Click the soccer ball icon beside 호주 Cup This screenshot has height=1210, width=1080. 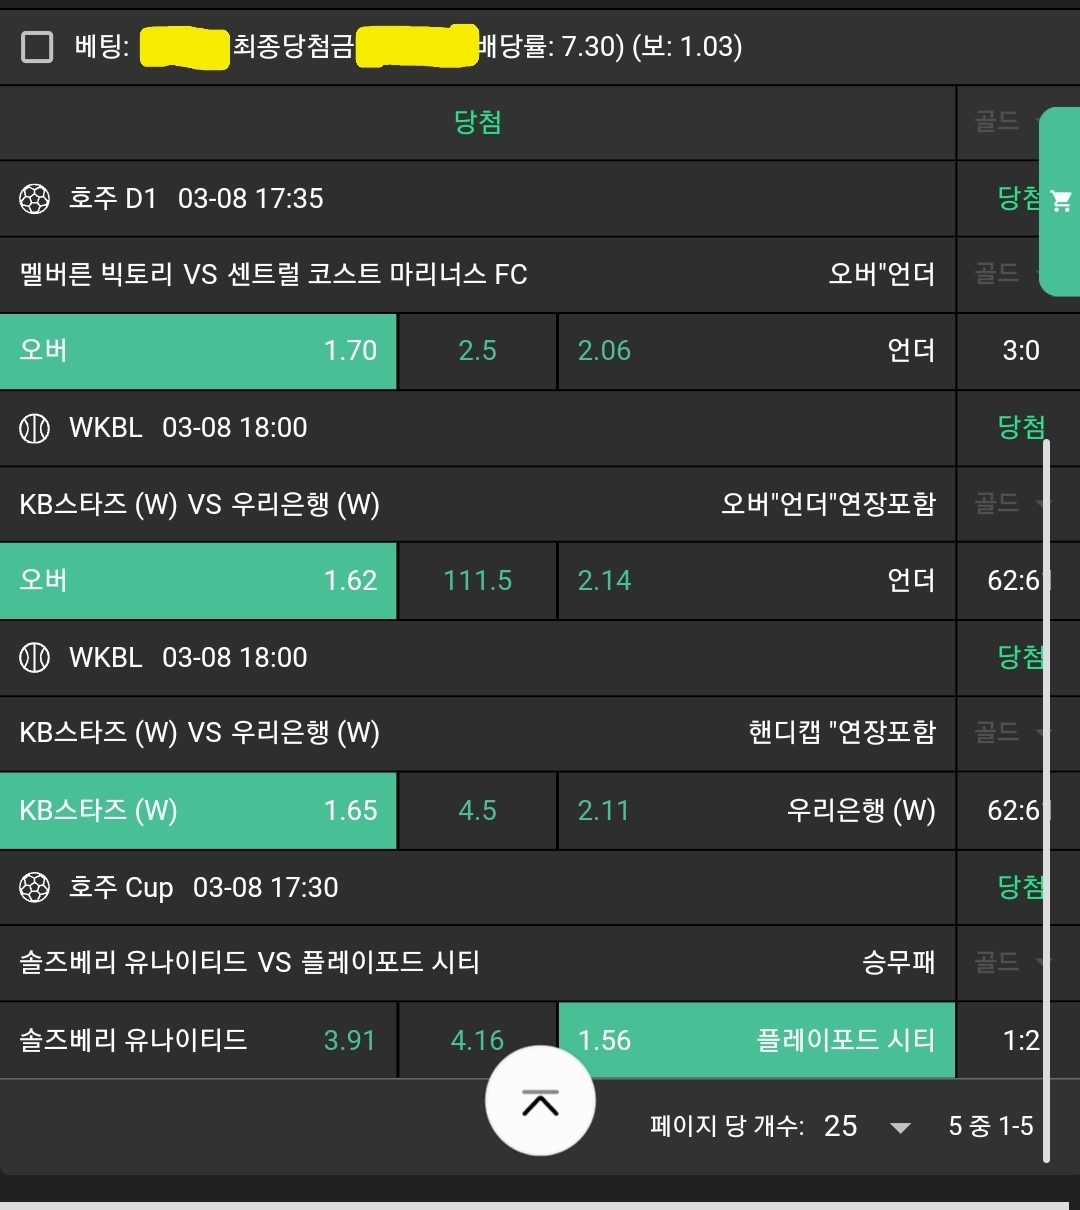[34, 887]
